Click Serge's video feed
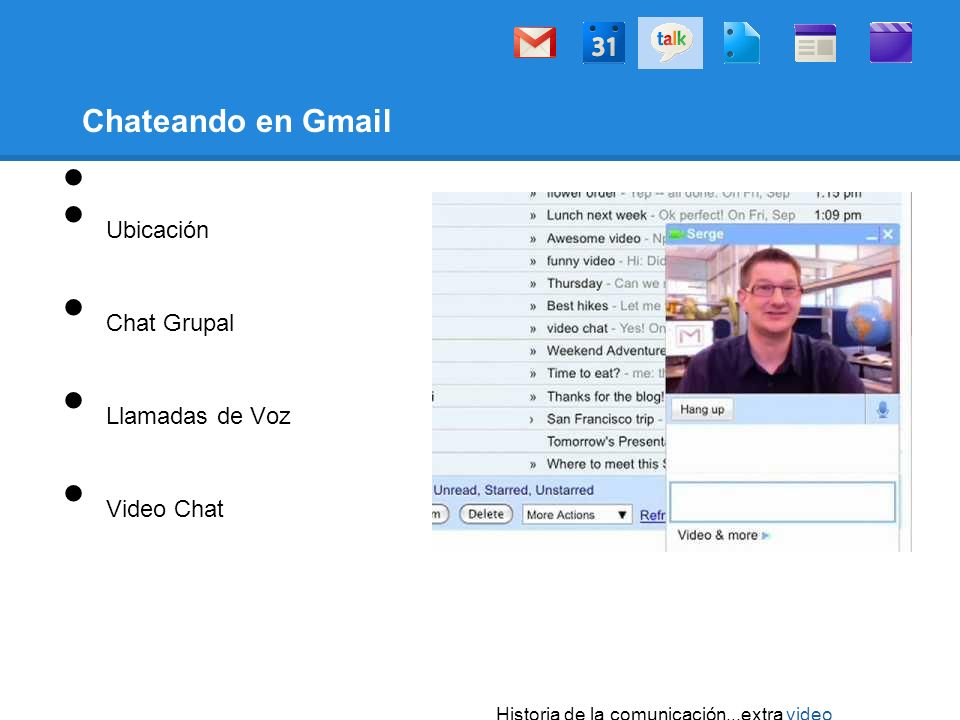The height and width of the screenshot is (720, 960). [x=782, y=318]
